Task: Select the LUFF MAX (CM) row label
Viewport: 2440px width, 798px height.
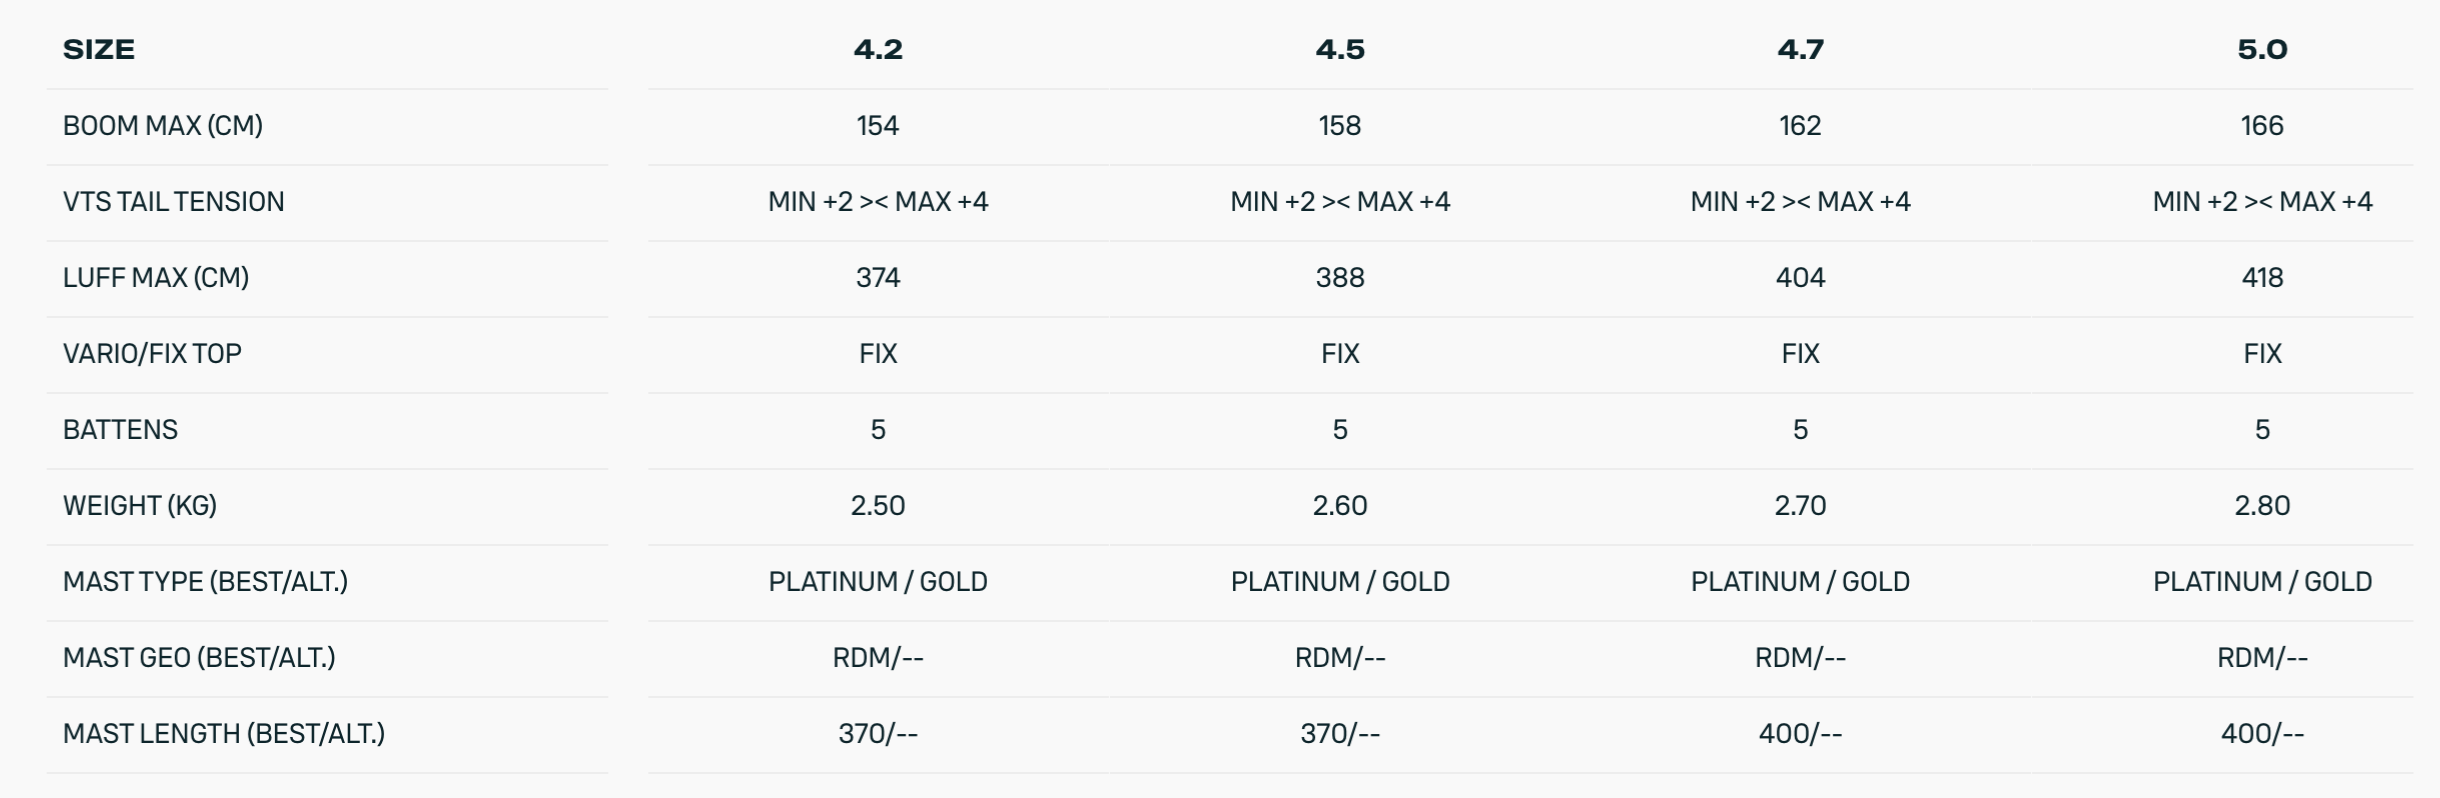Action: 156,278
